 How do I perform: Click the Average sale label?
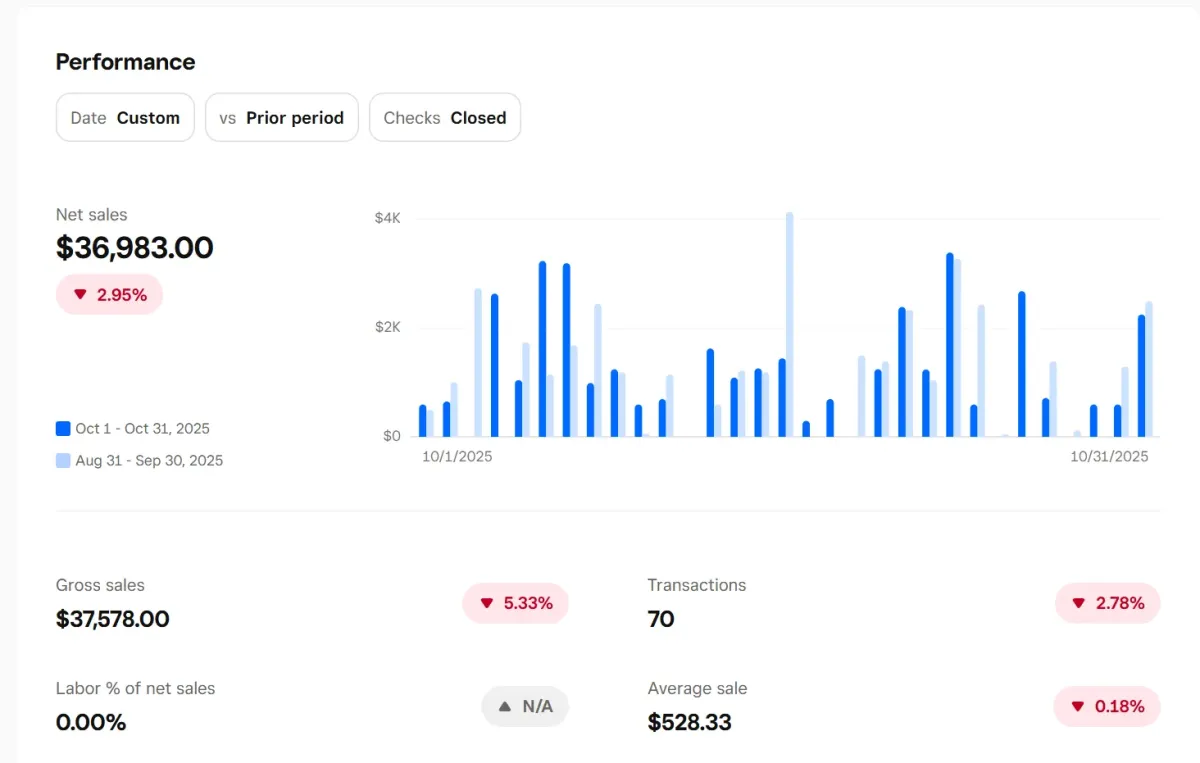[x=698, y=688]
